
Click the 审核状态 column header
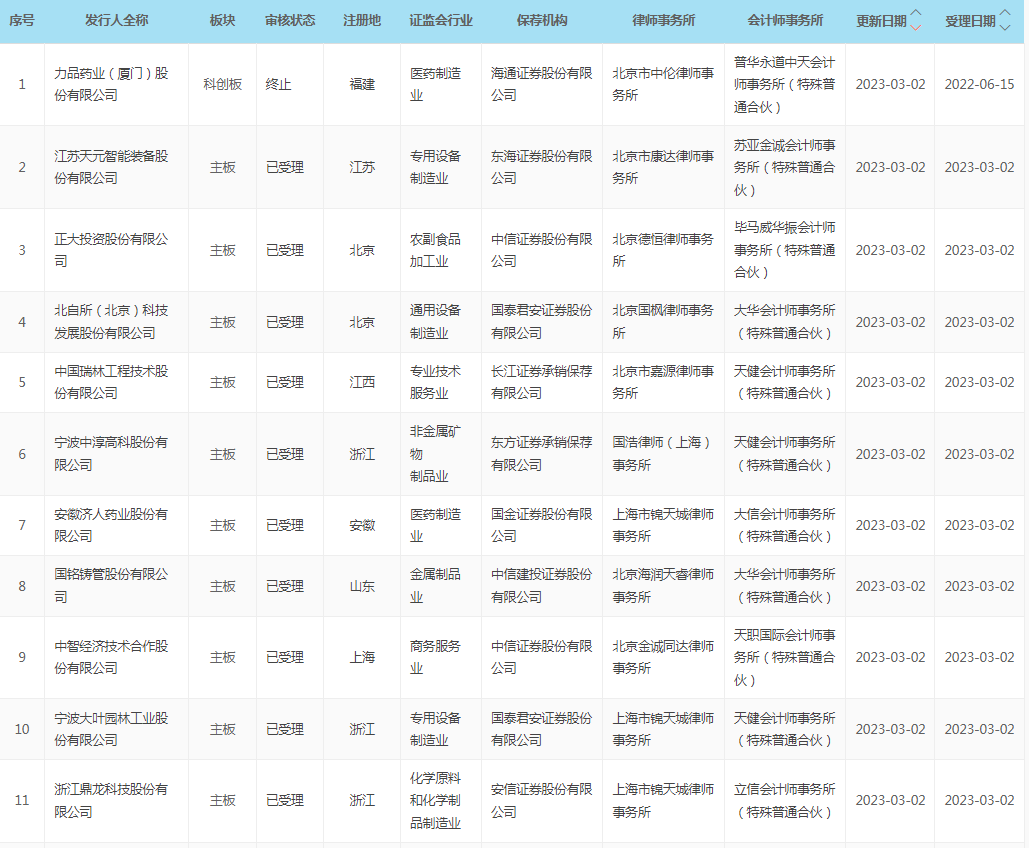pos(290,21)
